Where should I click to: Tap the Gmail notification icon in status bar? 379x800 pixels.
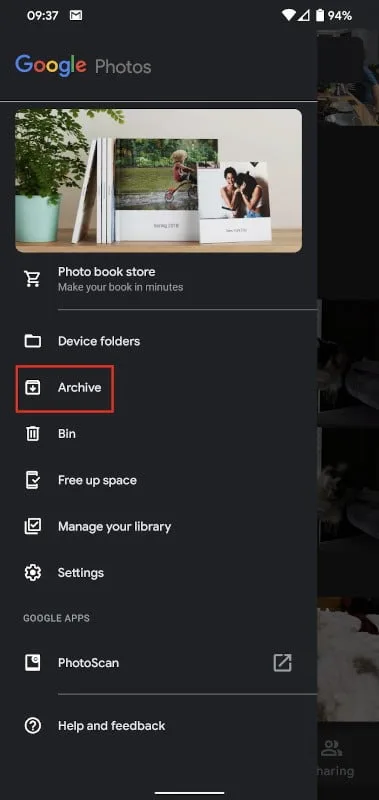pyautogui.click(x=76, y=16)
